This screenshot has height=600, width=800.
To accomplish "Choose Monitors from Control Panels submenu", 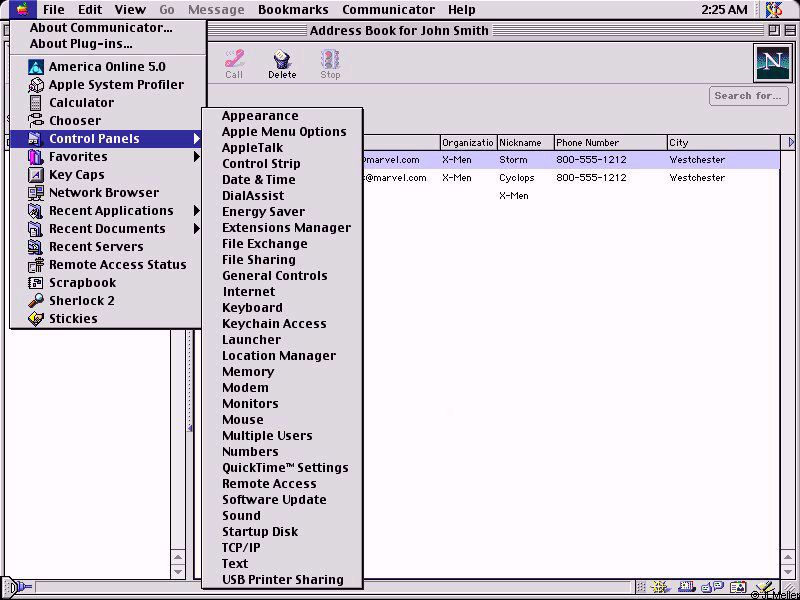I will coord(250,404).
